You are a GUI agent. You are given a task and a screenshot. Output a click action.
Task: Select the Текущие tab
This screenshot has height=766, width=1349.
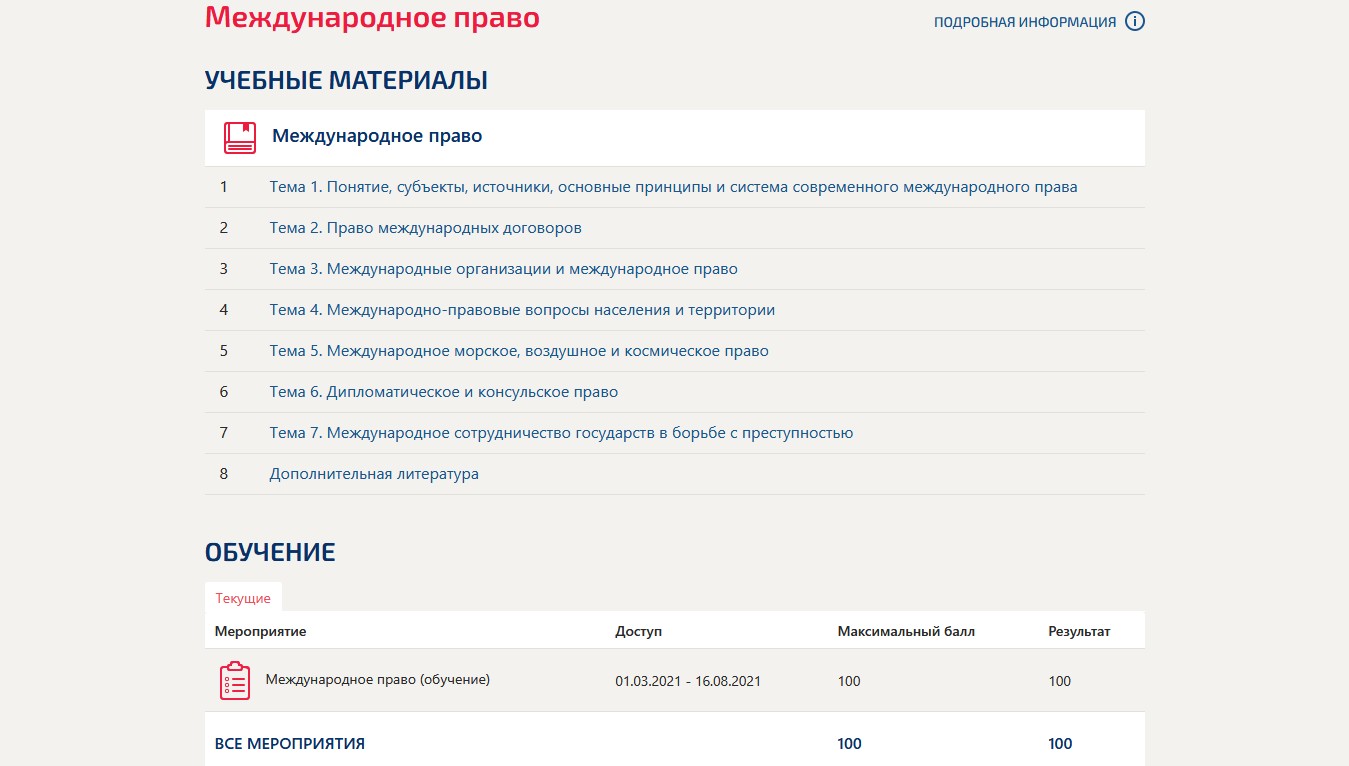tap(243, 598)
